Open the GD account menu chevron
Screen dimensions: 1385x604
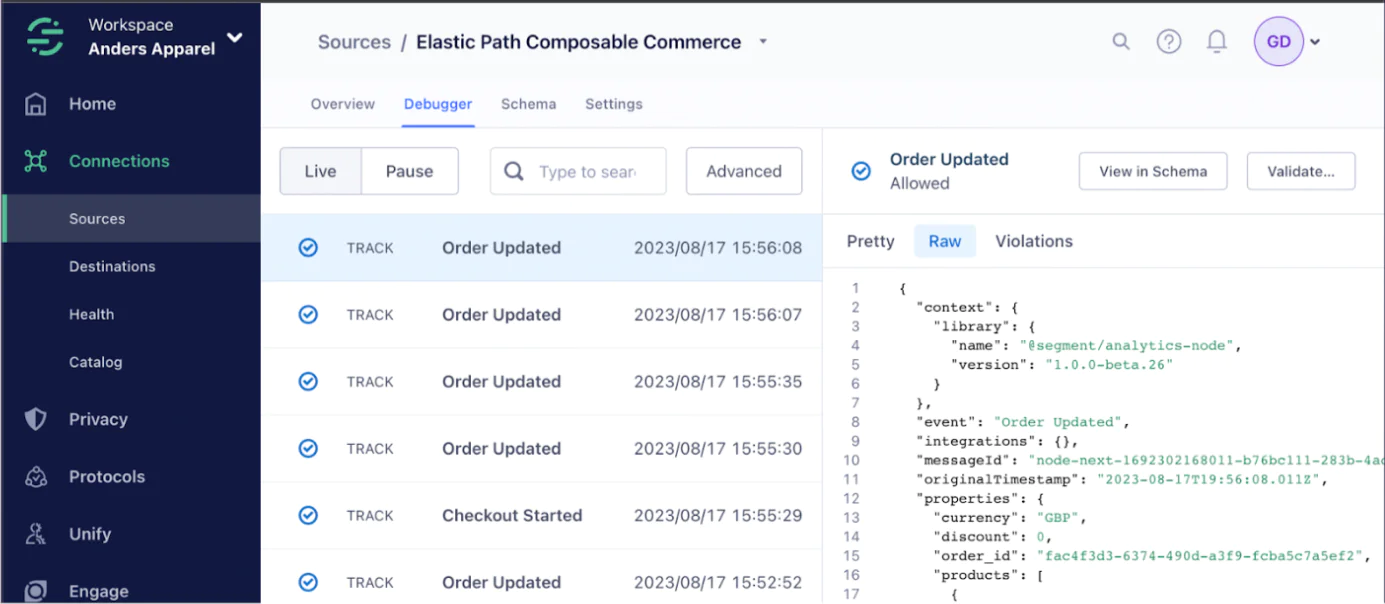click(x=1316, y=41)
